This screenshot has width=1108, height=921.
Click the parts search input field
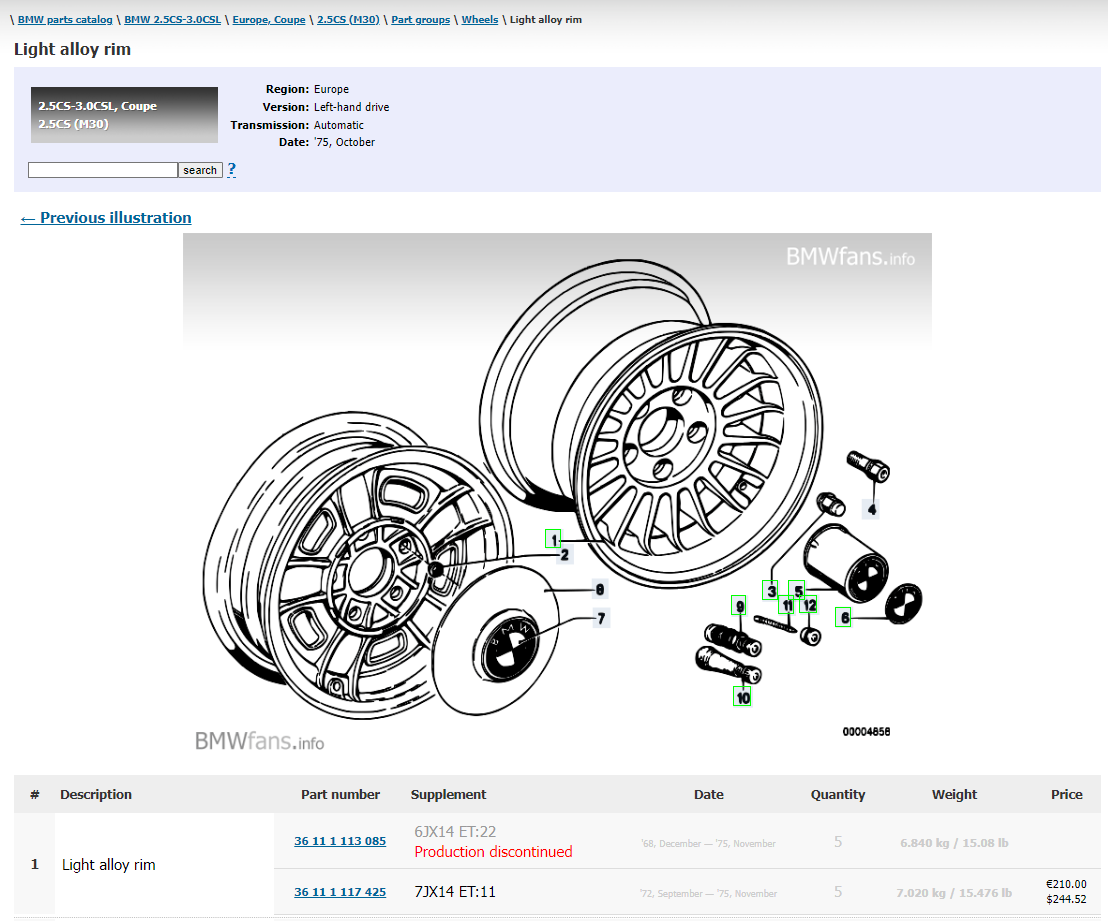click(x=102, y=170)
